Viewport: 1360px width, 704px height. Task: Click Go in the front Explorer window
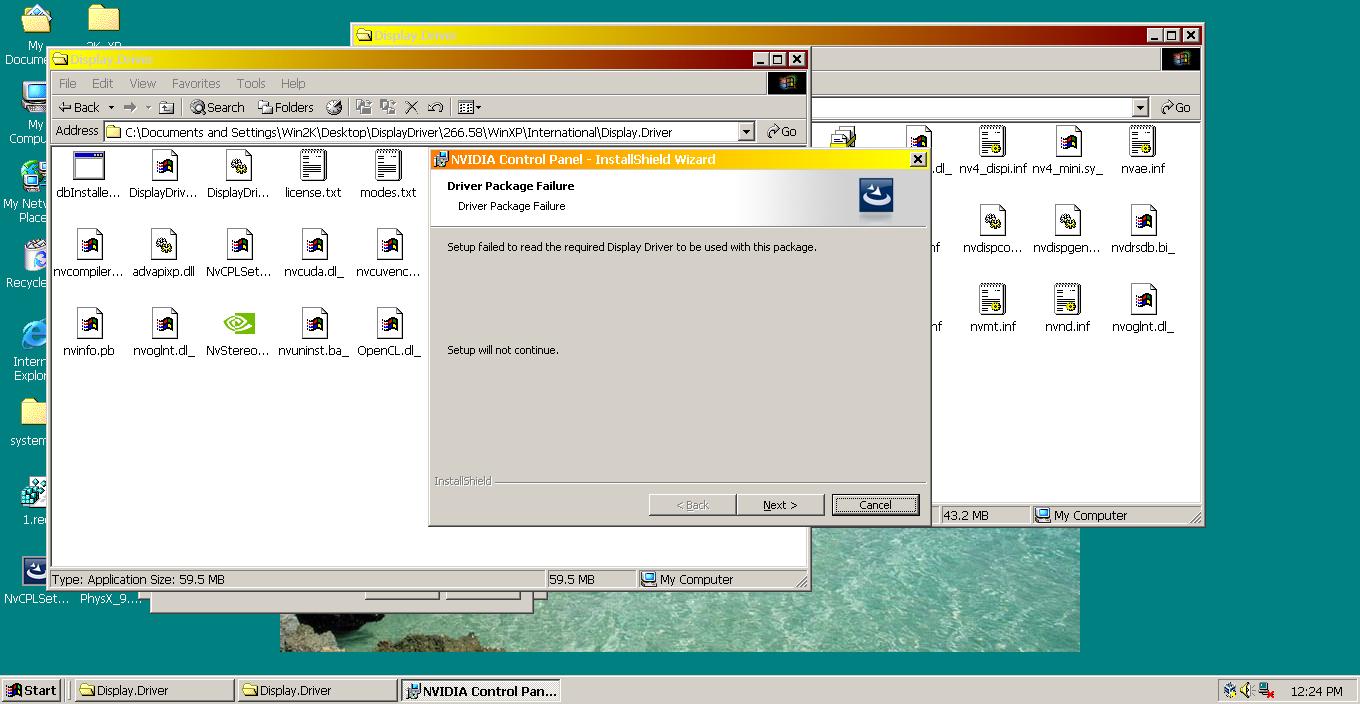(782, 132)
